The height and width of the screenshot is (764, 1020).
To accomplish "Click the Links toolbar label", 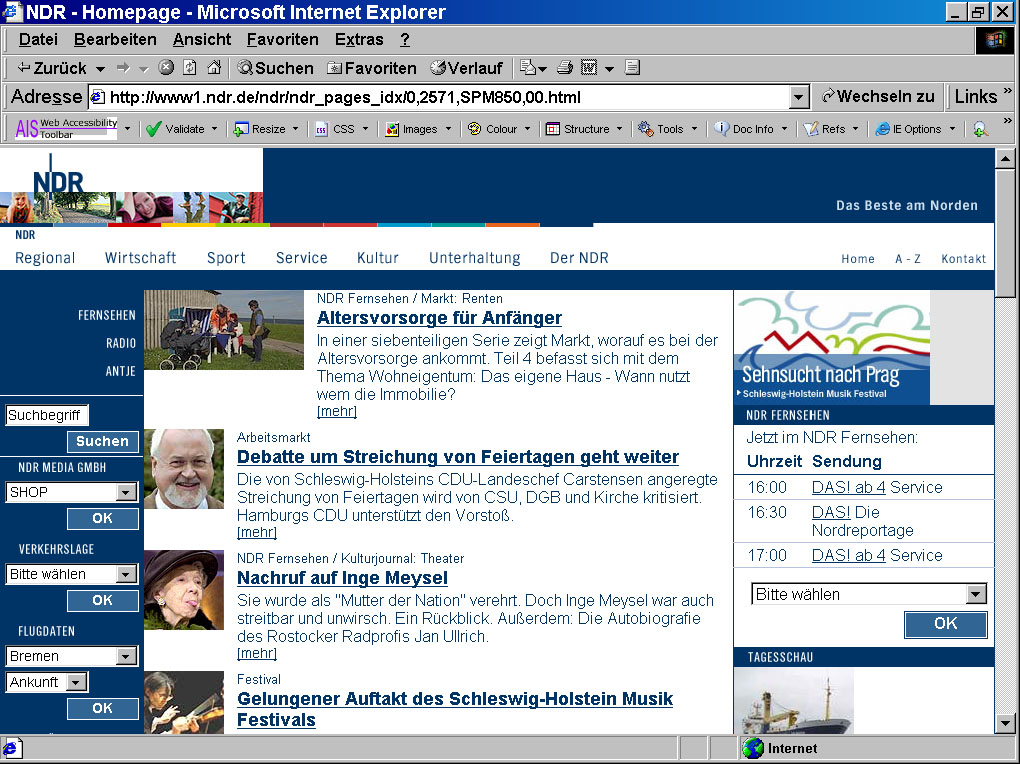I will 976,96.
